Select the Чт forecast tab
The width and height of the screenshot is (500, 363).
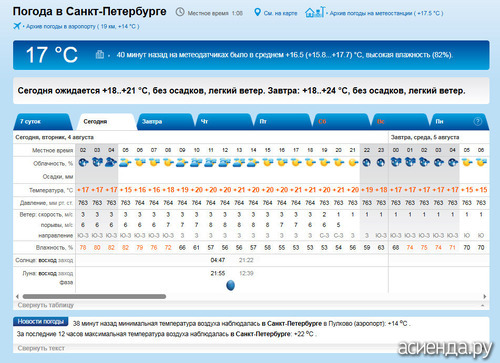point(224,121)
